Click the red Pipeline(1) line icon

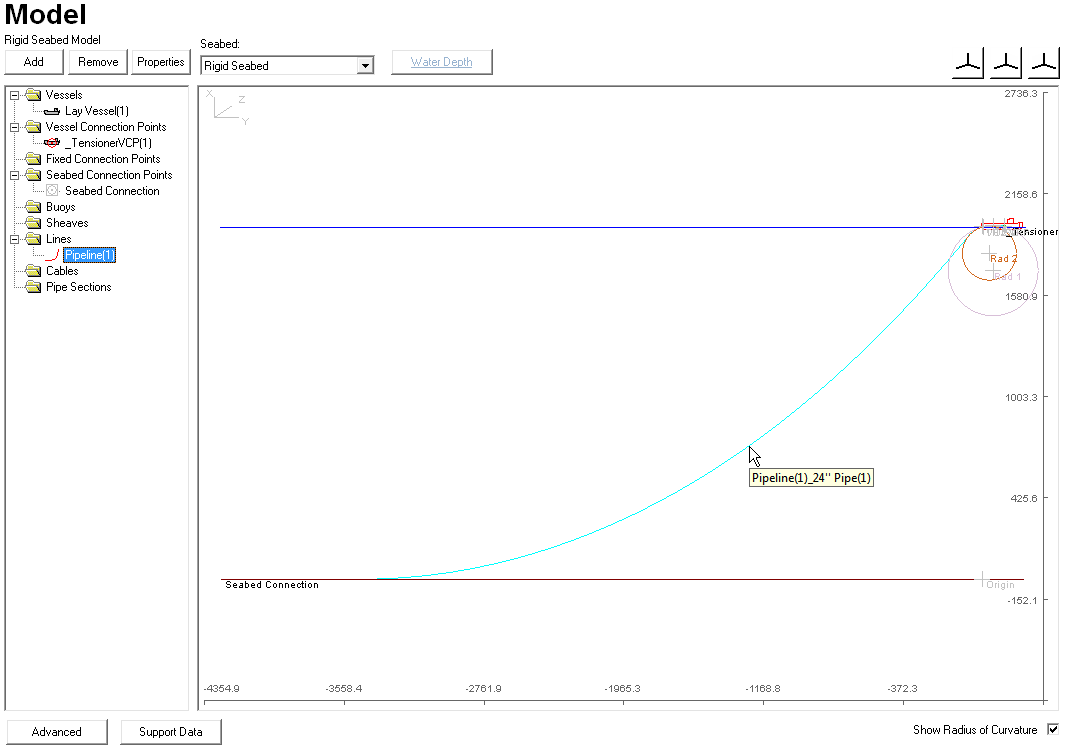coord(53,255)
